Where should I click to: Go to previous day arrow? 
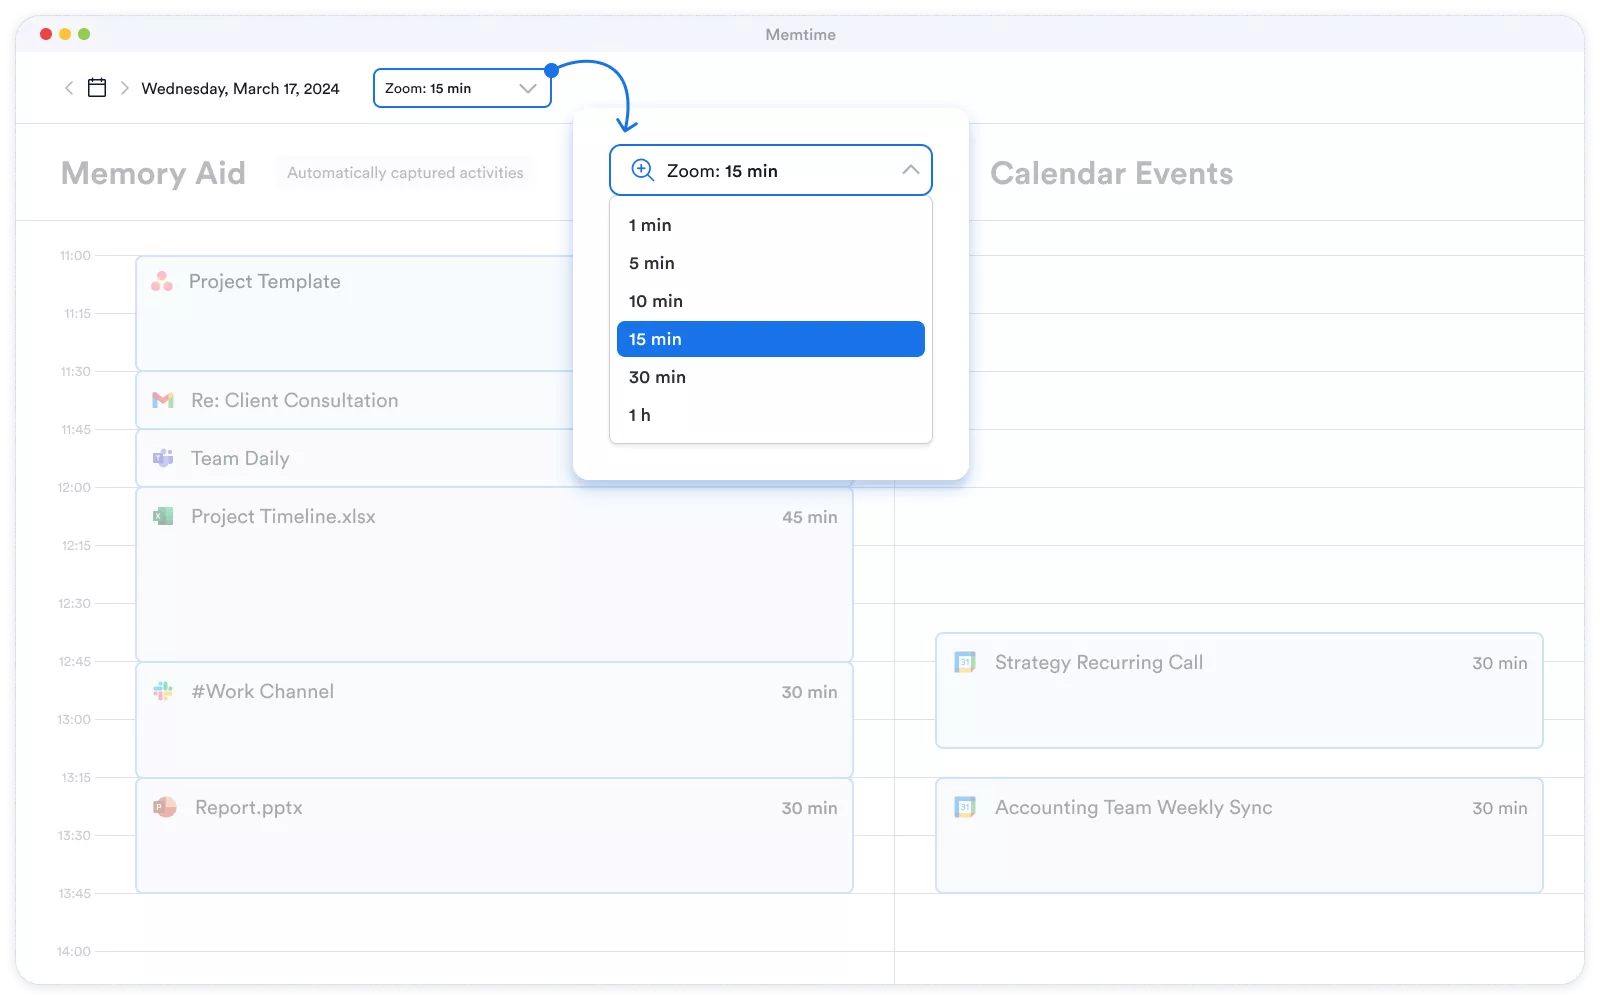[x=69, y=88]
